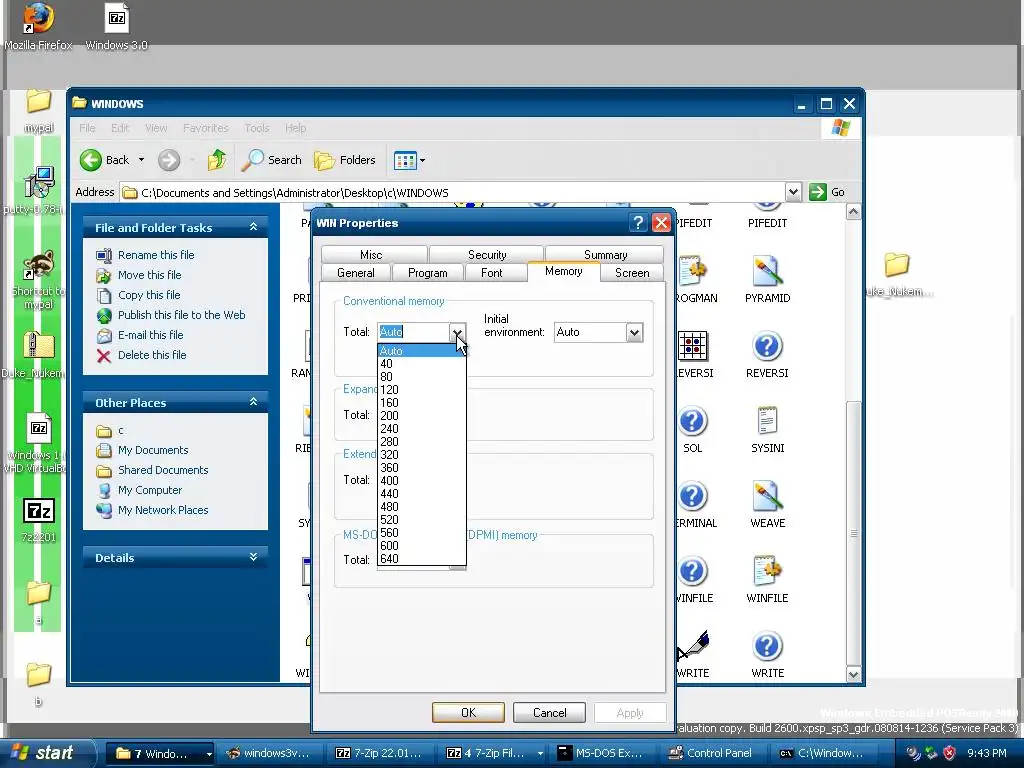Go up one folder level
Viewport: 1024px width, 768px height.
pos(217,160)
